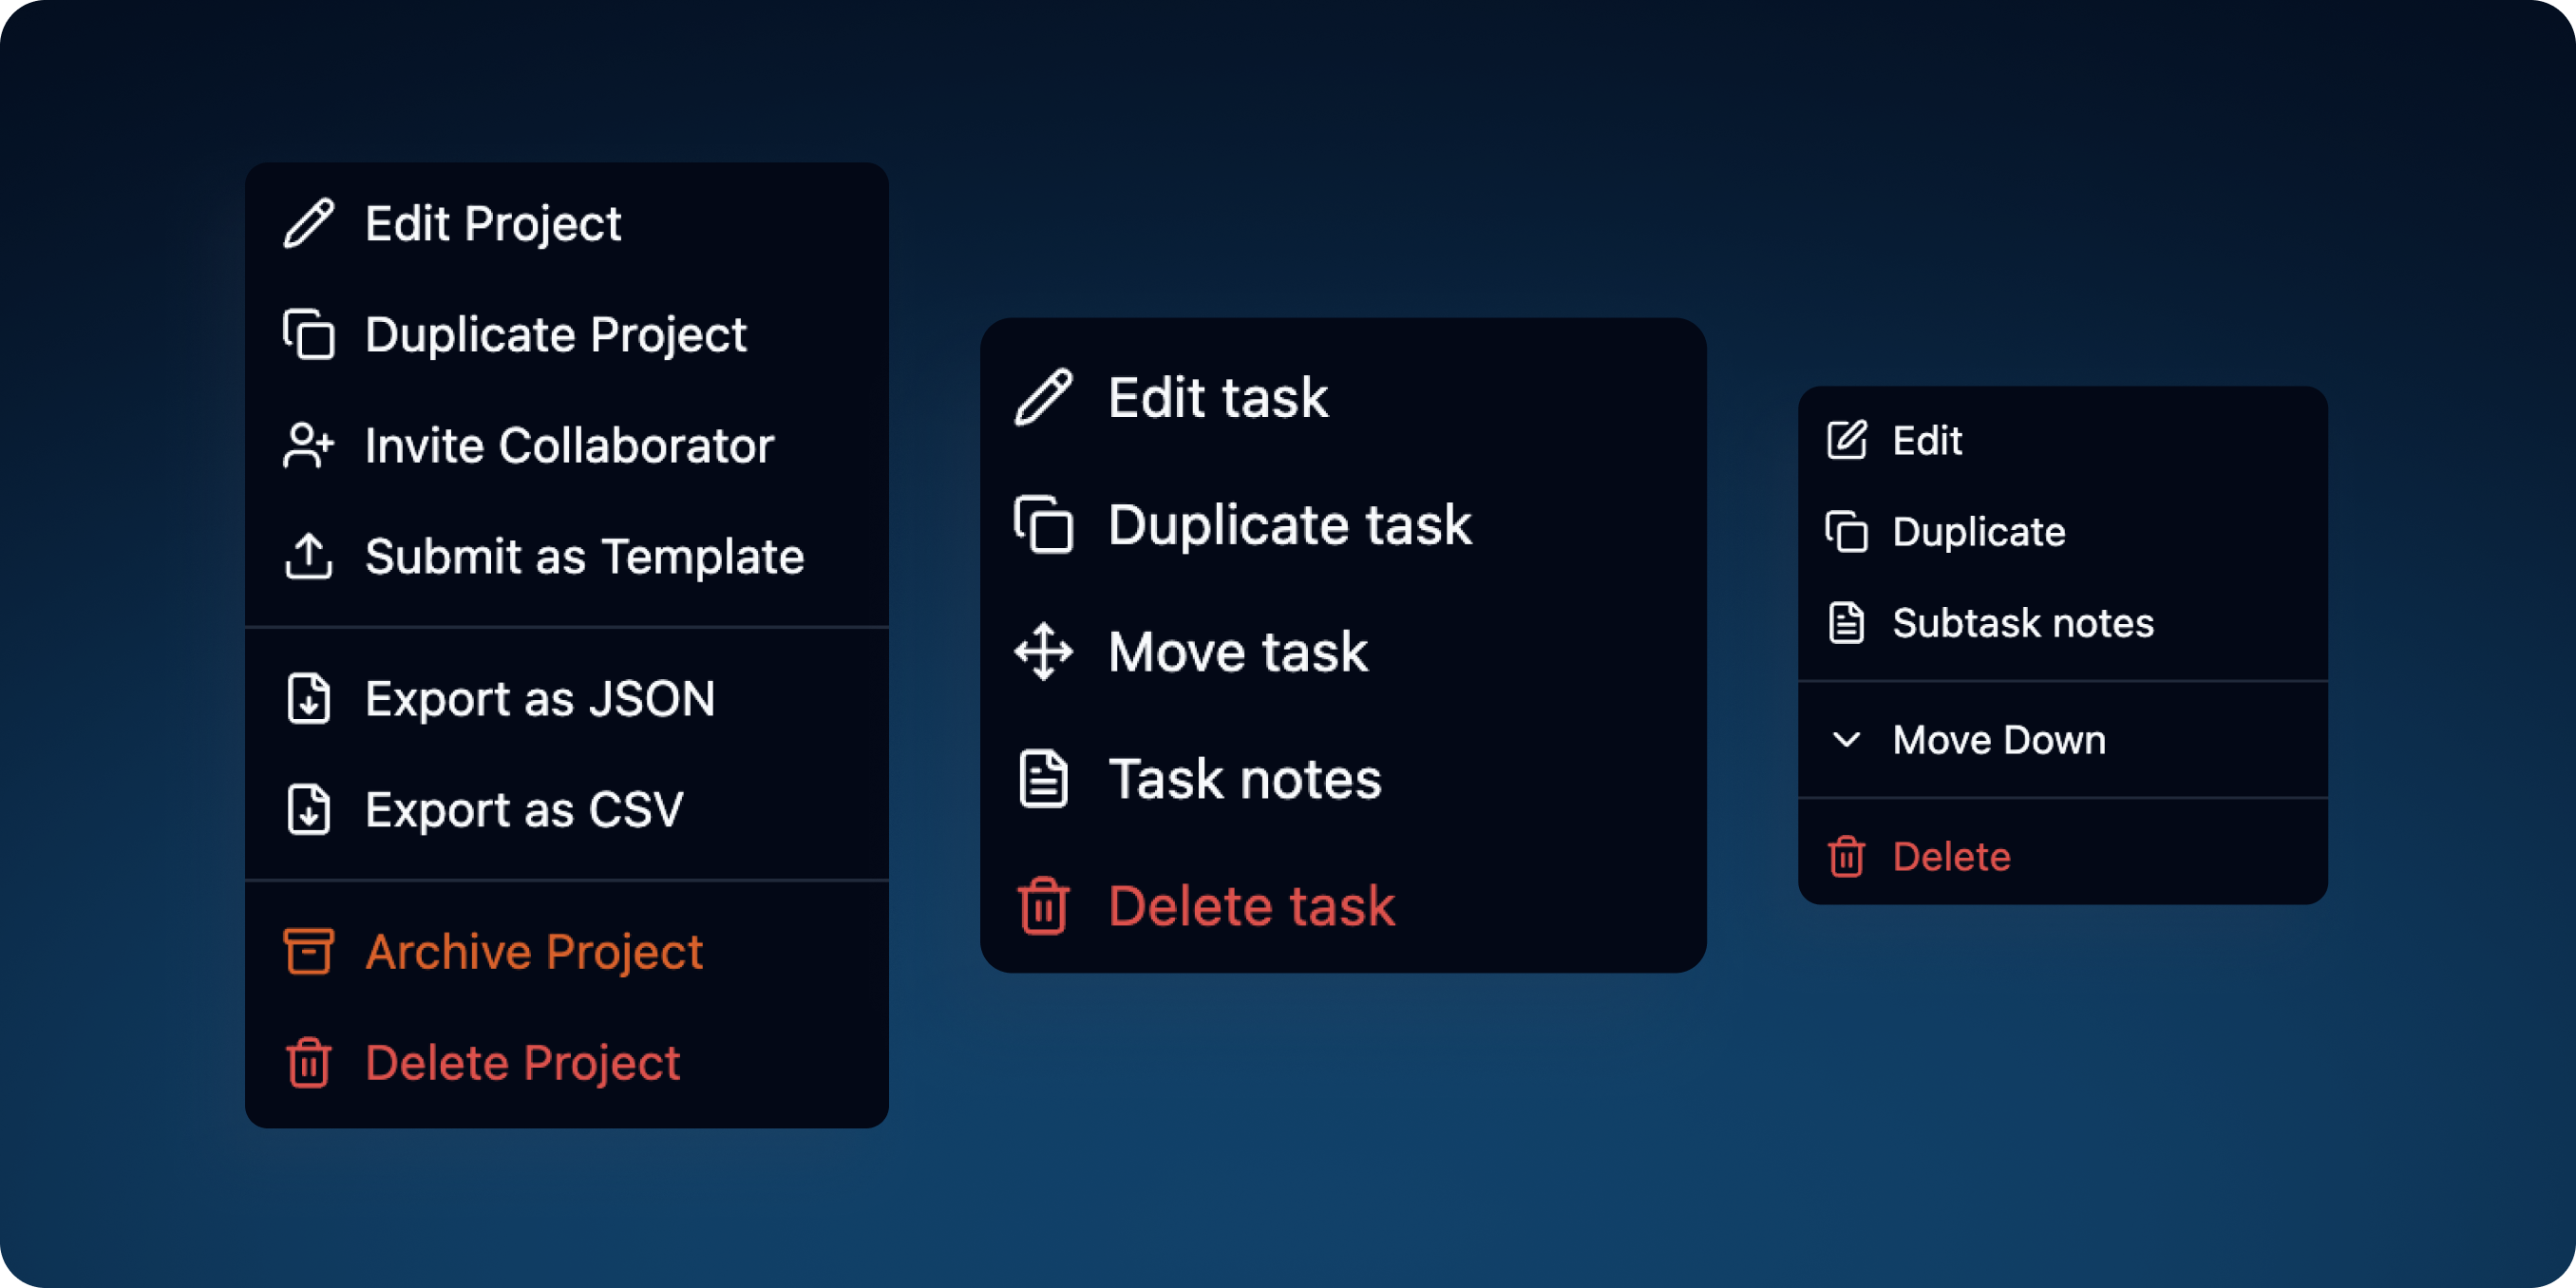Select the Move Down label
The image size is (2576, 1288).
[x=1998, y=740]
